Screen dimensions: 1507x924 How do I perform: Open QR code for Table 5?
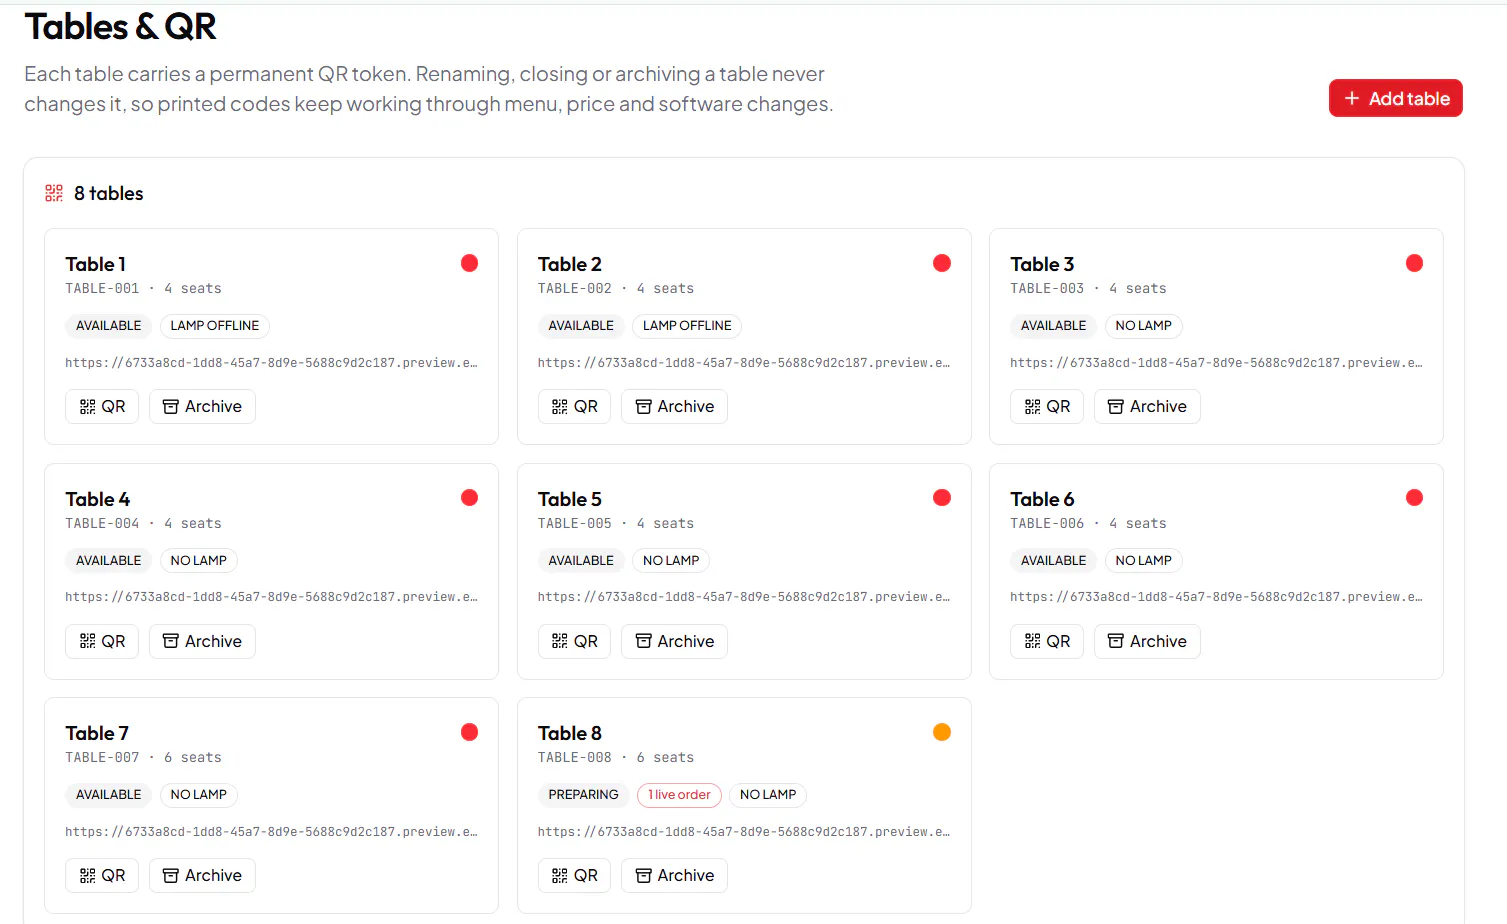pyautogui.click(x=574, y=641)
